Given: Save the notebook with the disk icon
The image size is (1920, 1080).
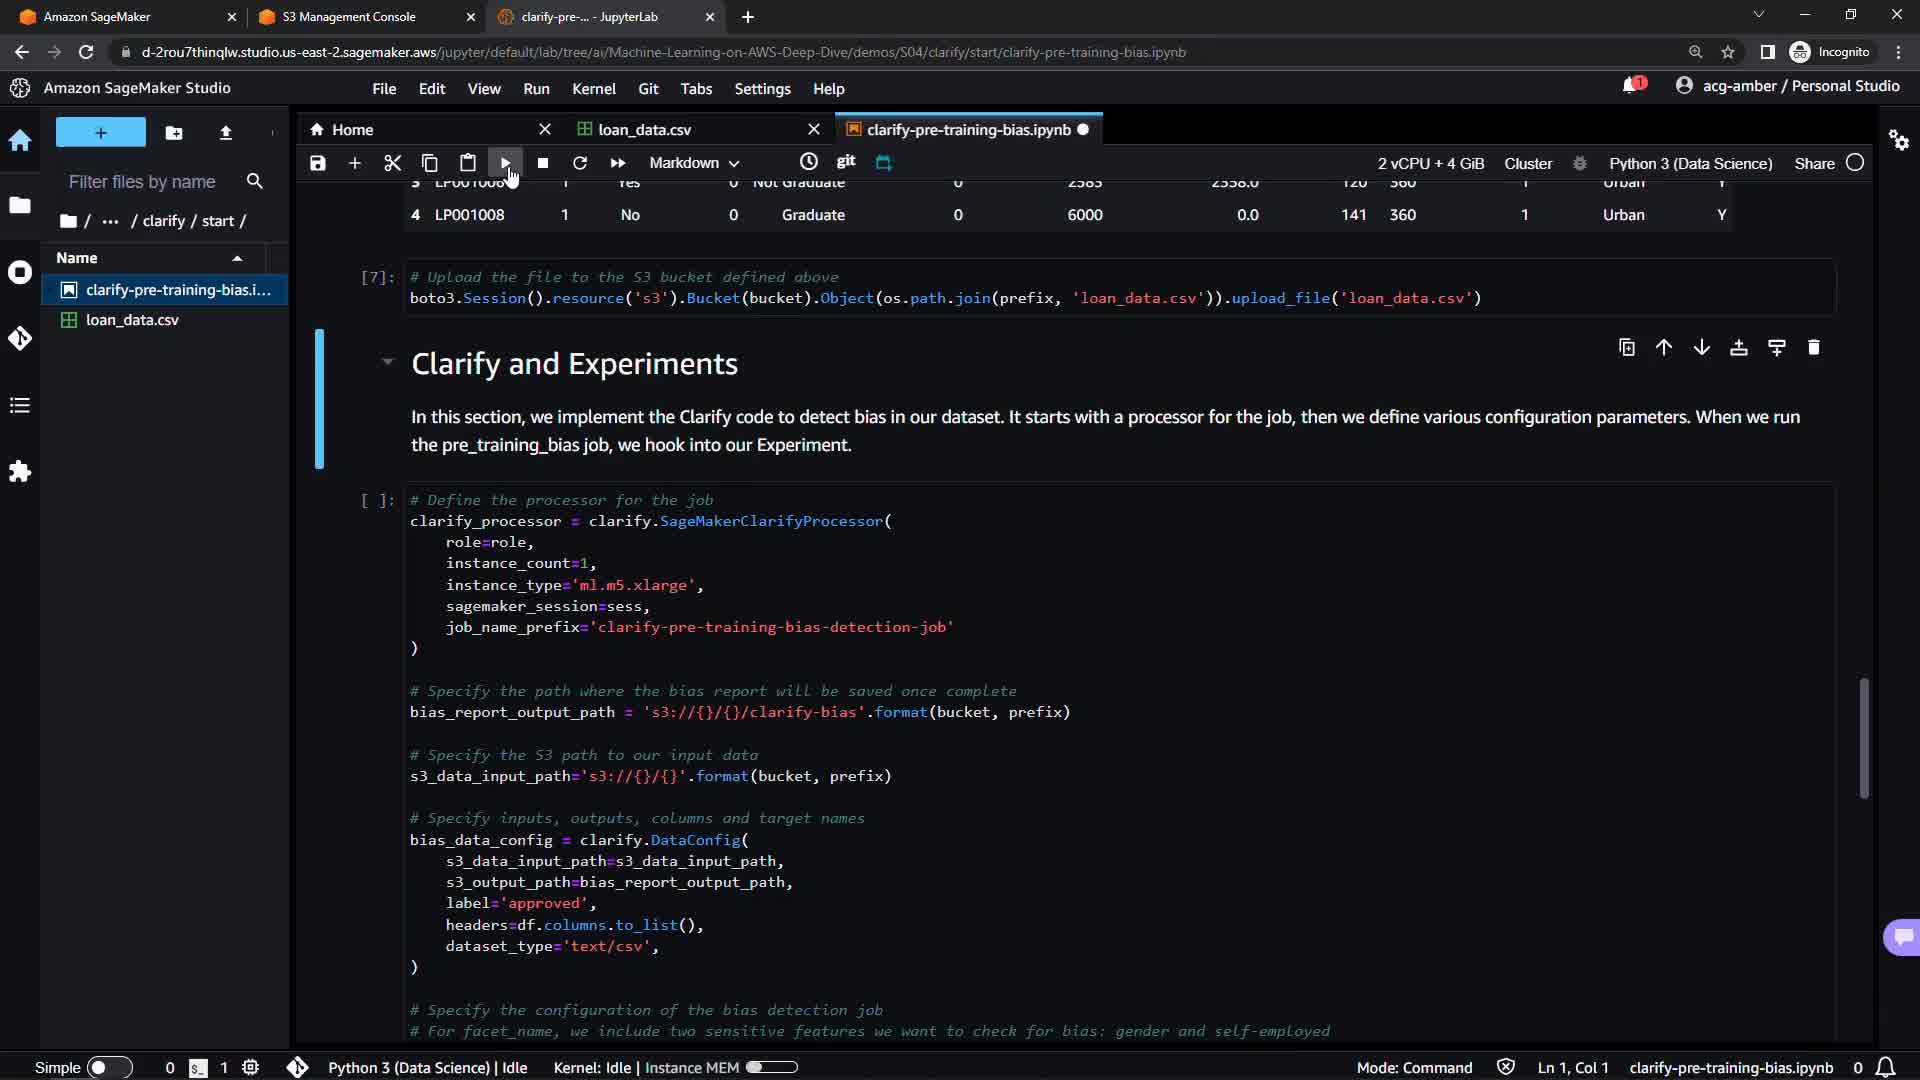Looking at the screenshot, I should pyautogui.click(x=318, y=163).
